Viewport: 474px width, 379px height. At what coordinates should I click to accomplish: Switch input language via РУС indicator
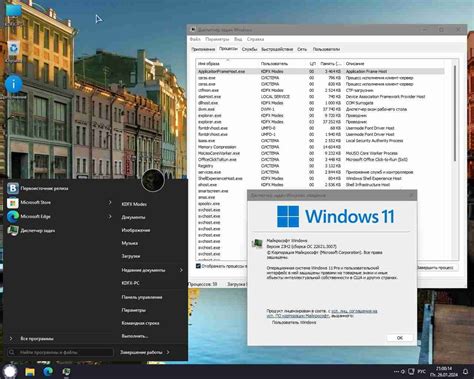point(421,371)
